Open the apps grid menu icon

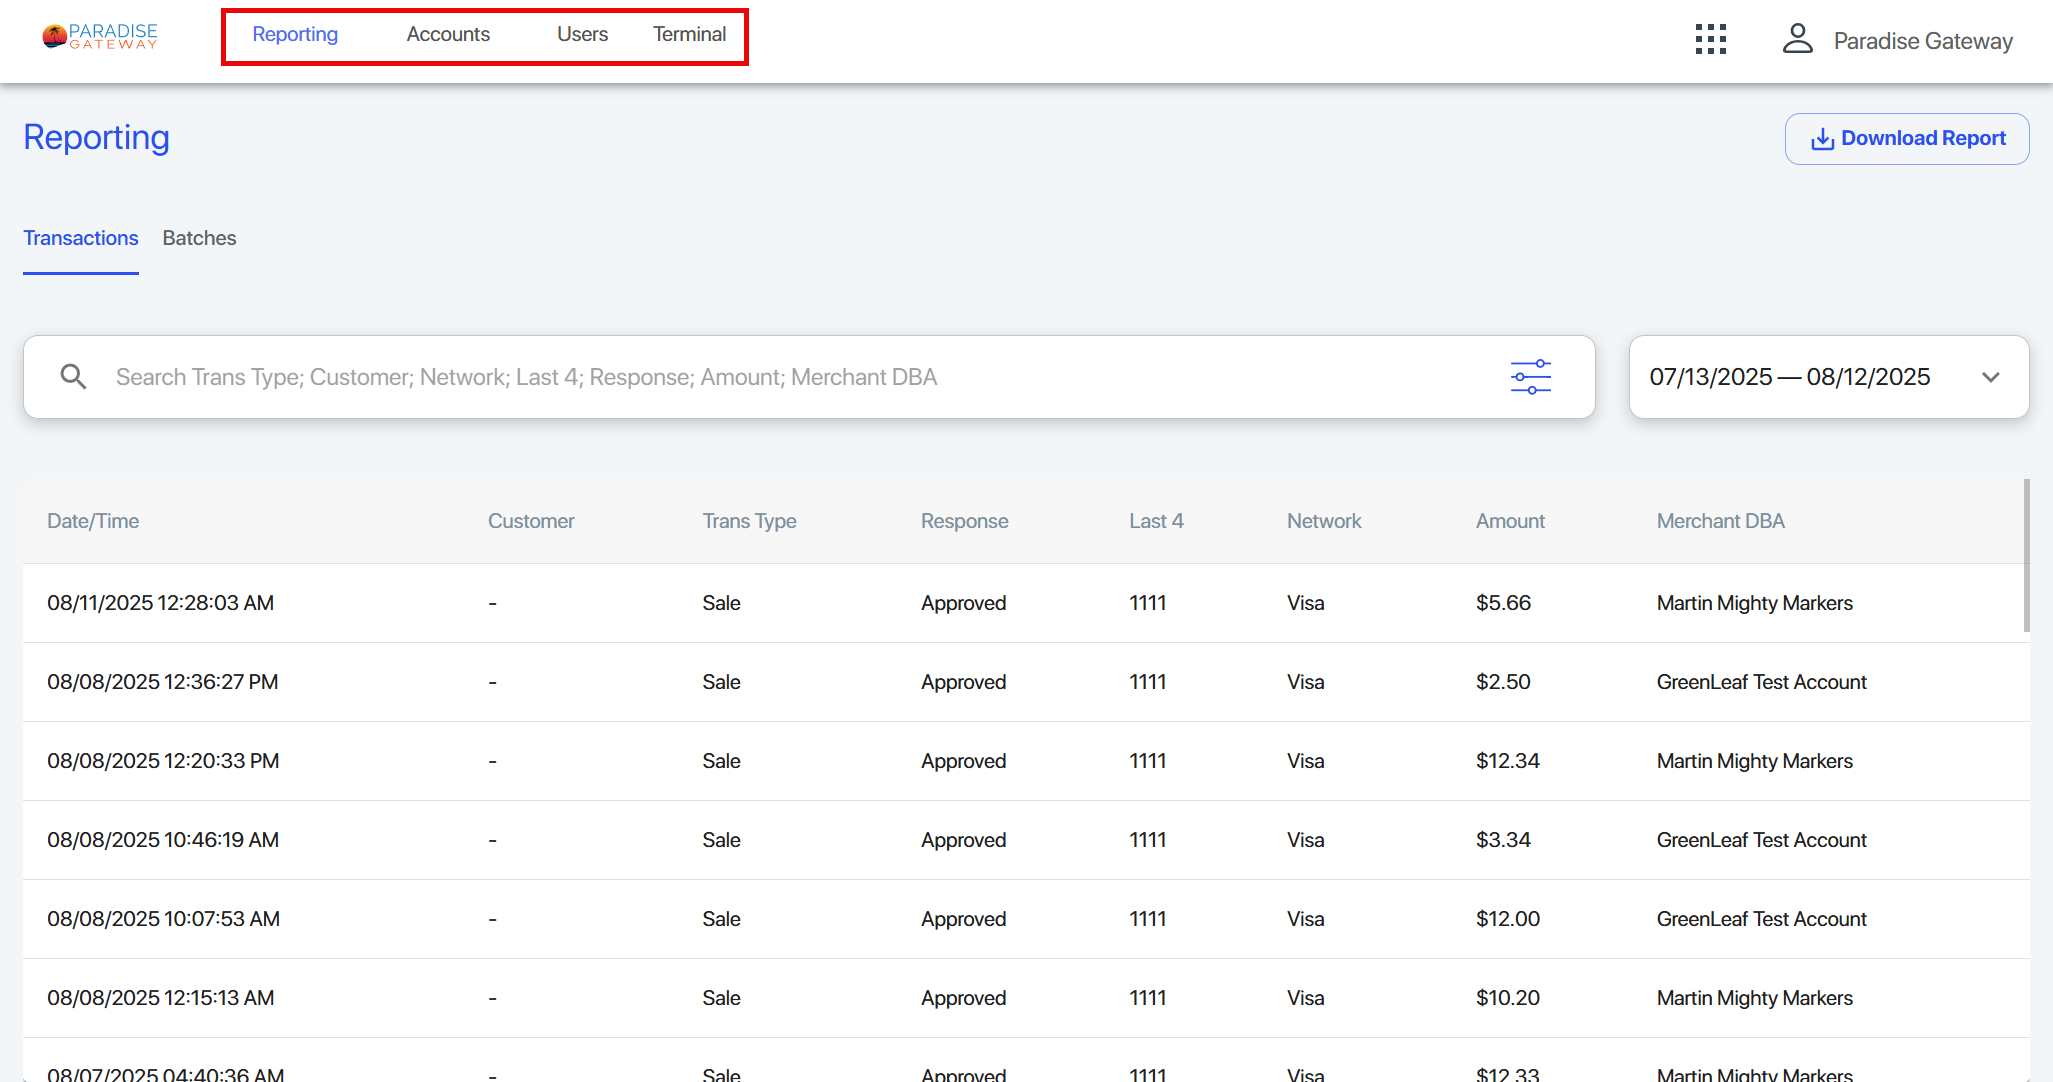[1711, 39]
